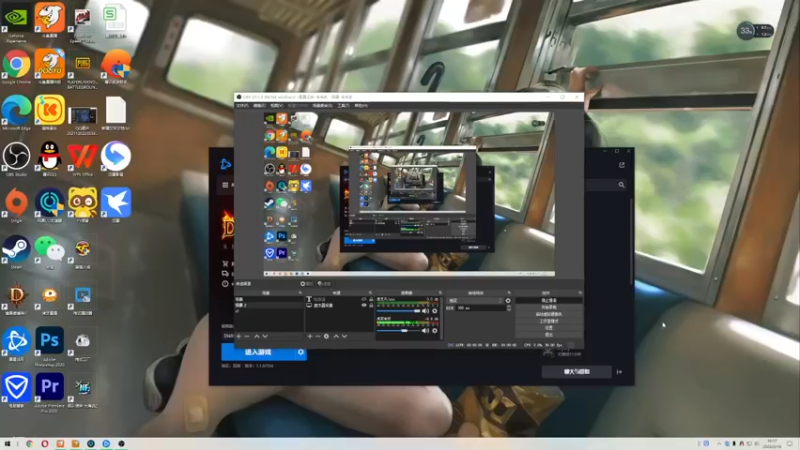The image size is (800, 450).
Task: Add a new scene with the plus icon
Action: 239,336
